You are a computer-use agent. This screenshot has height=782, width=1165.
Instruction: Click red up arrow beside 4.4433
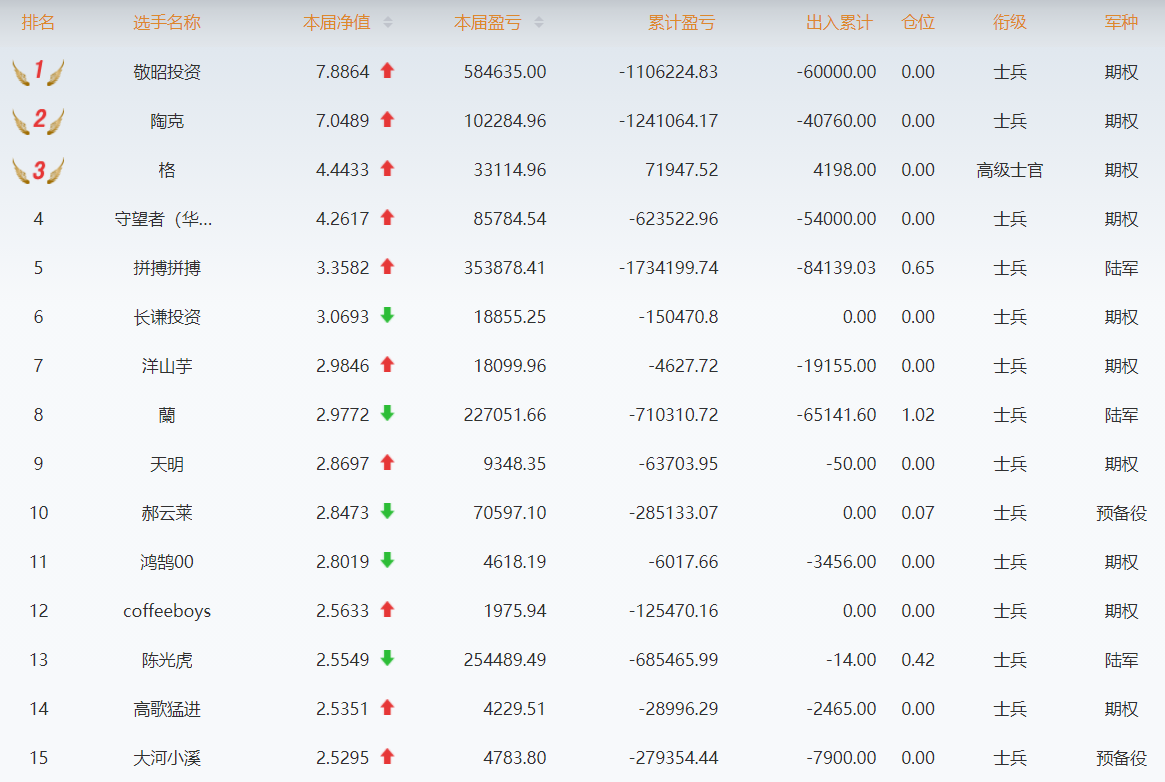pos(387,169)
